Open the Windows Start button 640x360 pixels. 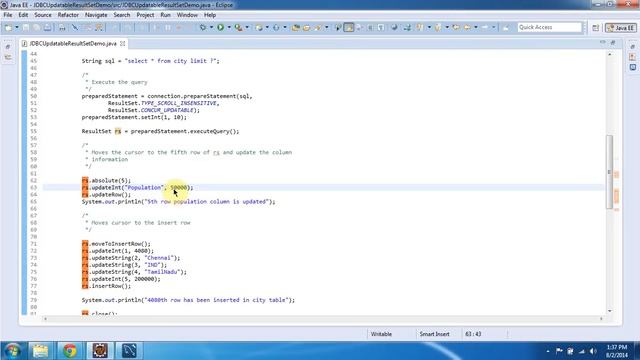pyautogui.click(x=12, y=351)
